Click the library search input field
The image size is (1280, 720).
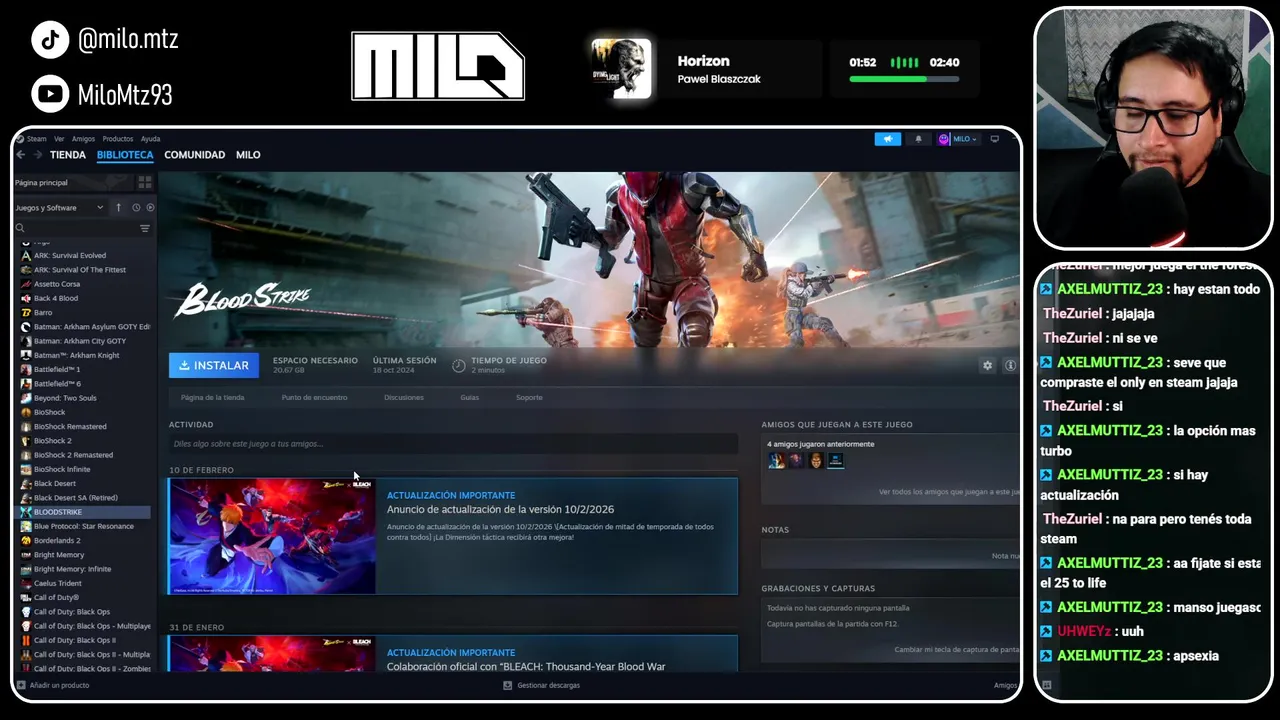80,228
